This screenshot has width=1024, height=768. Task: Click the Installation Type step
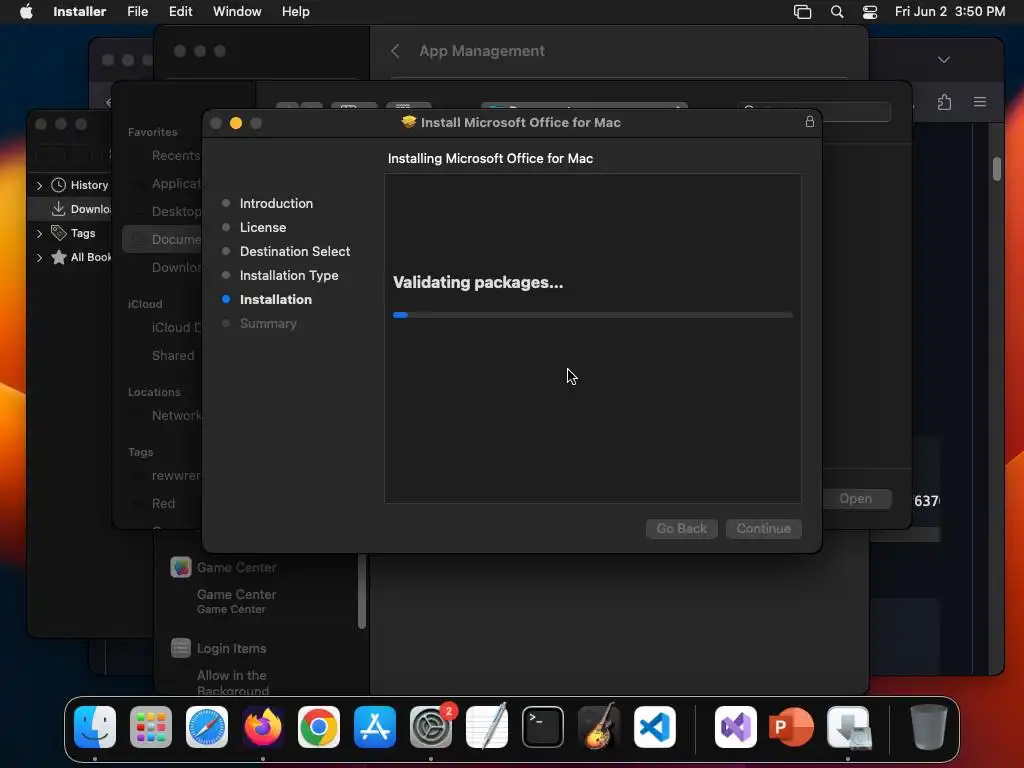coord(289,276)
